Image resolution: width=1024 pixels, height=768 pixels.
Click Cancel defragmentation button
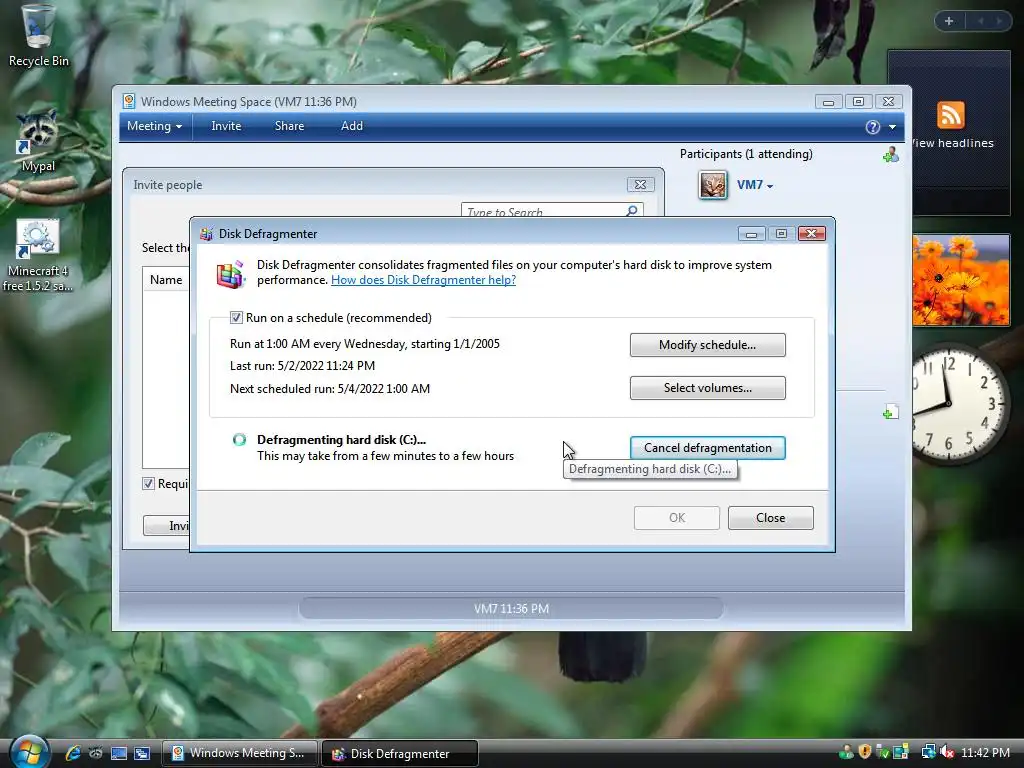707,448
